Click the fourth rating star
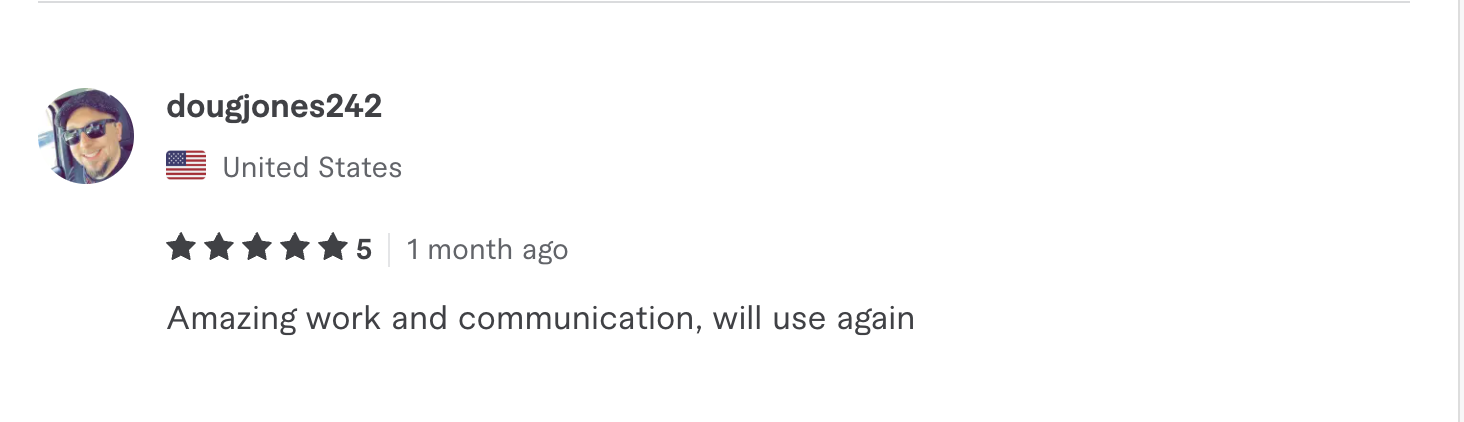The image size is (1464, 422). (295, 247)
